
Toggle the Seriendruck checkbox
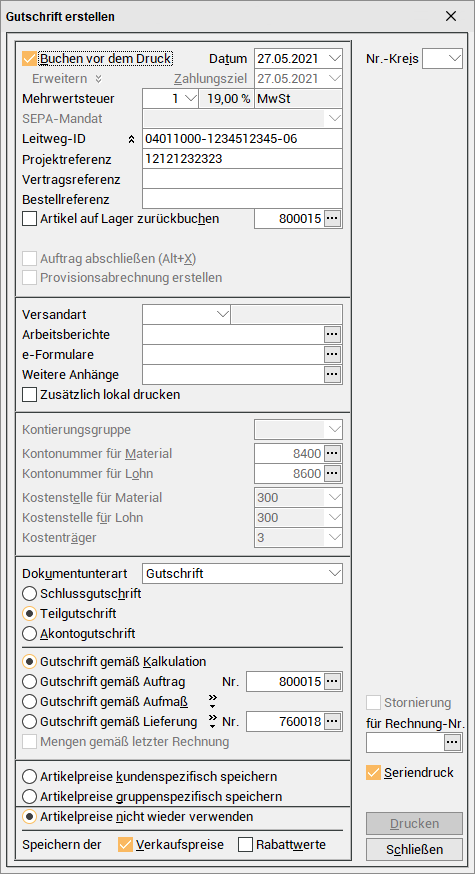point(373,773)
